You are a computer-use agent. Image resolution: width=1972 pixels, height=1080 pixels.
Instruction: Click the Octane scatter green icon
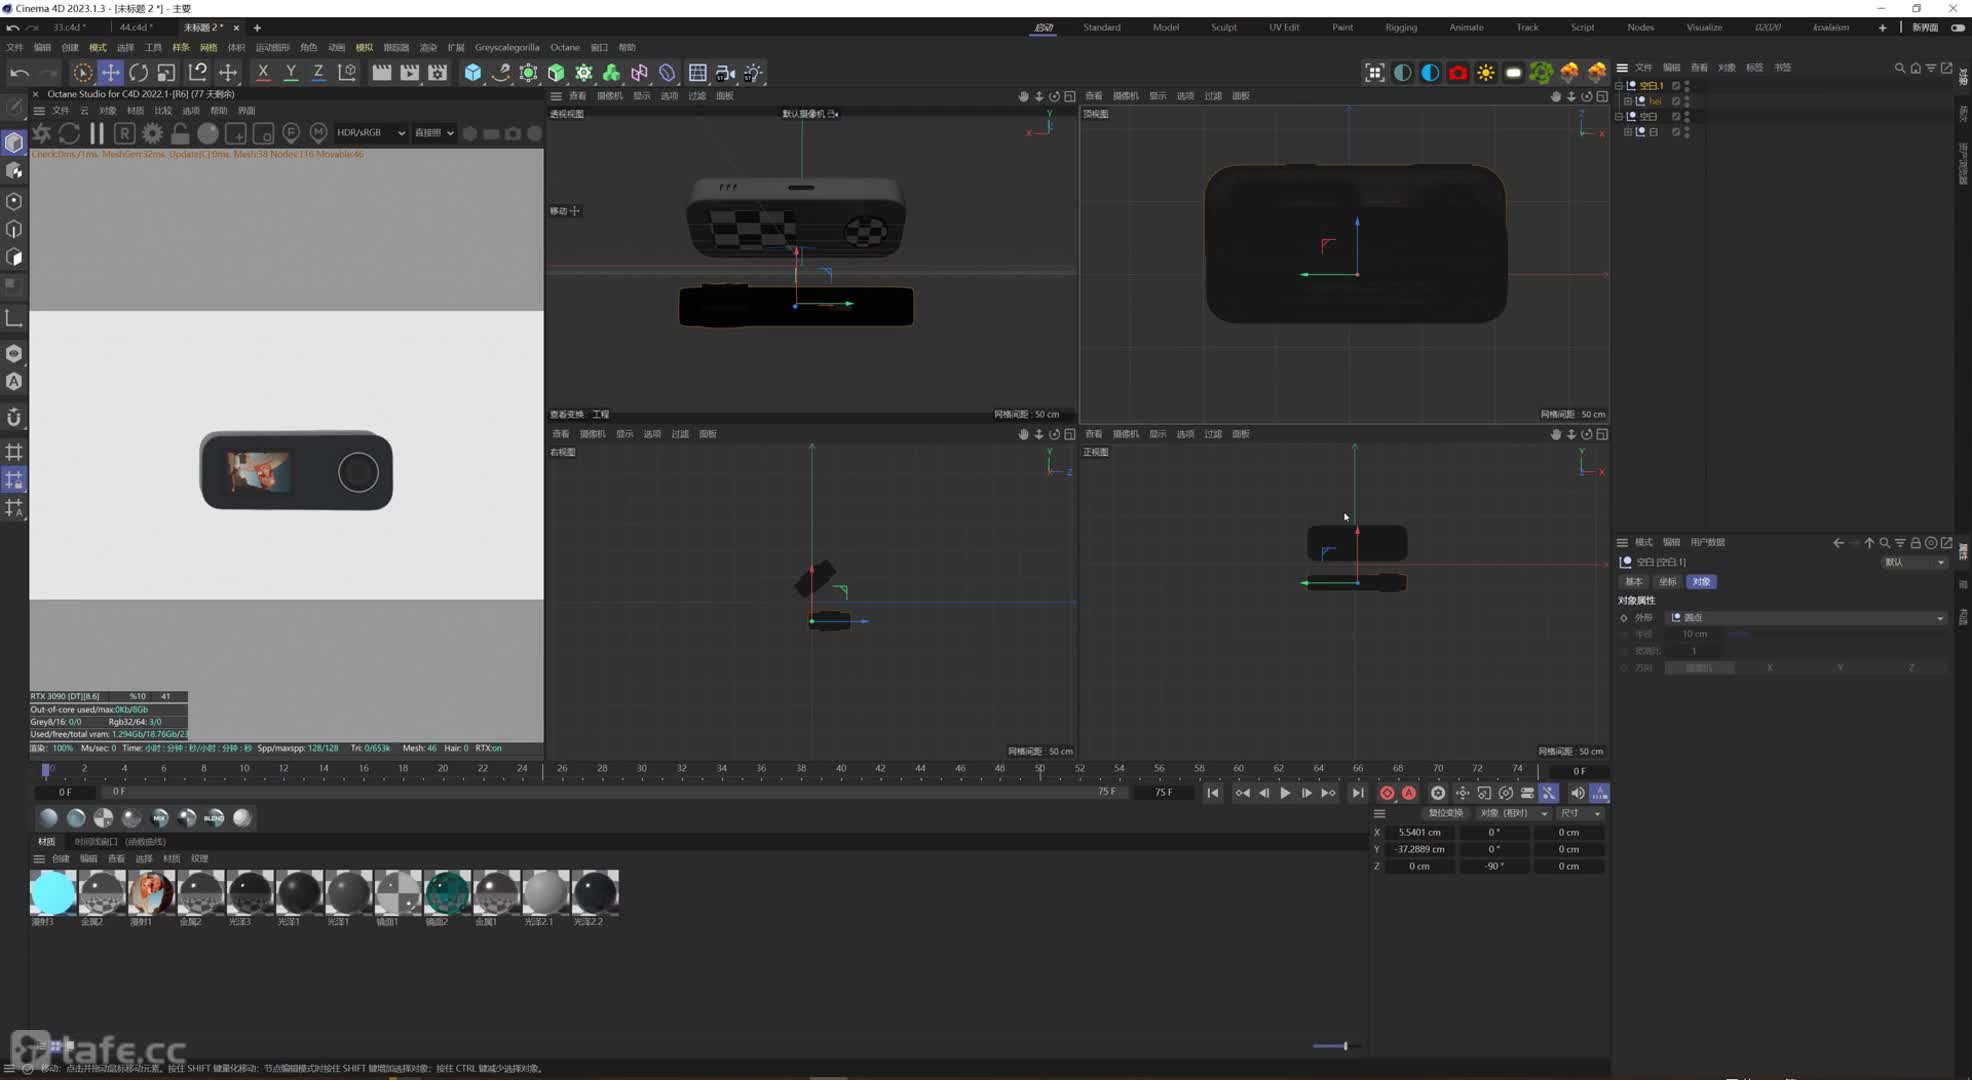click(1541, 72)
